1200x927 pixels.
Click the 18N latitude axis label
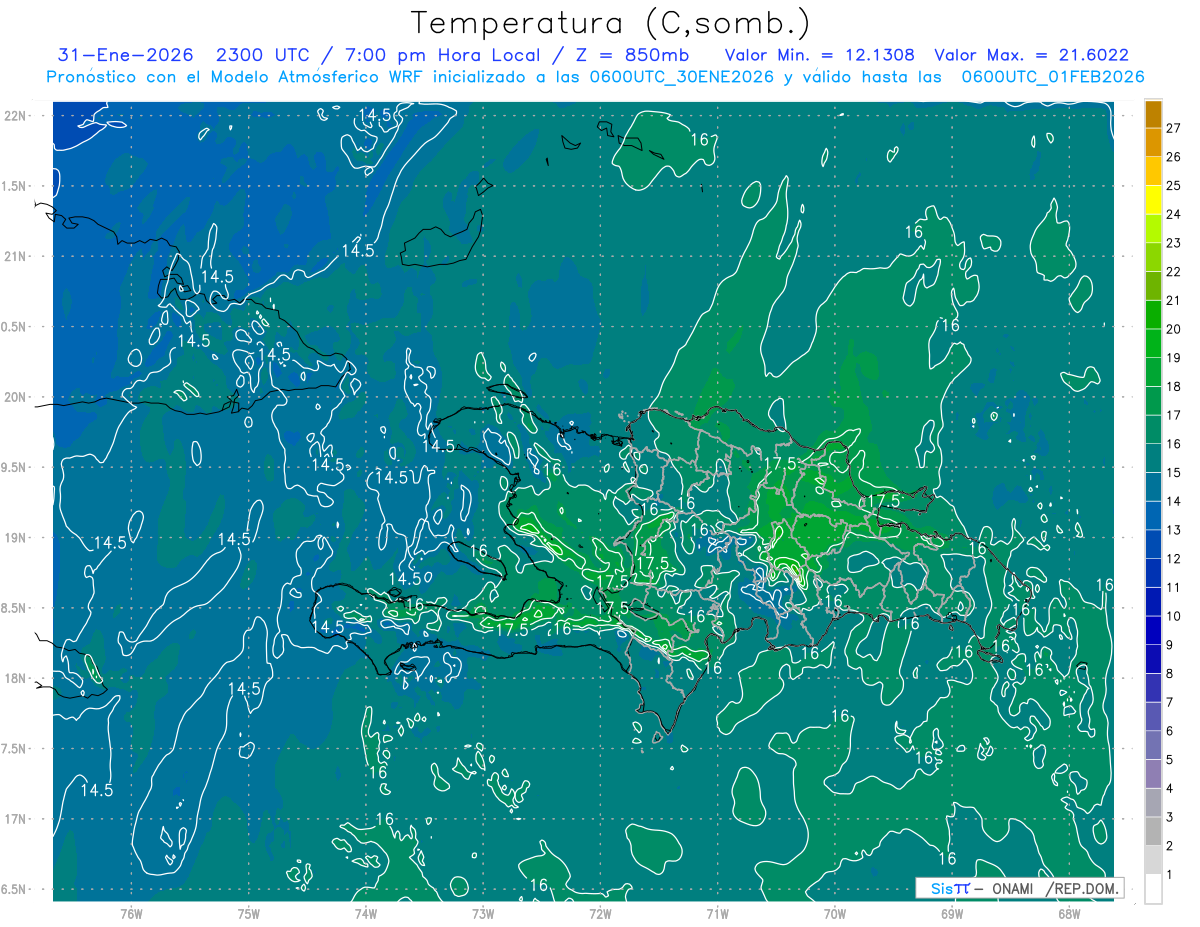tap(17, 679)
